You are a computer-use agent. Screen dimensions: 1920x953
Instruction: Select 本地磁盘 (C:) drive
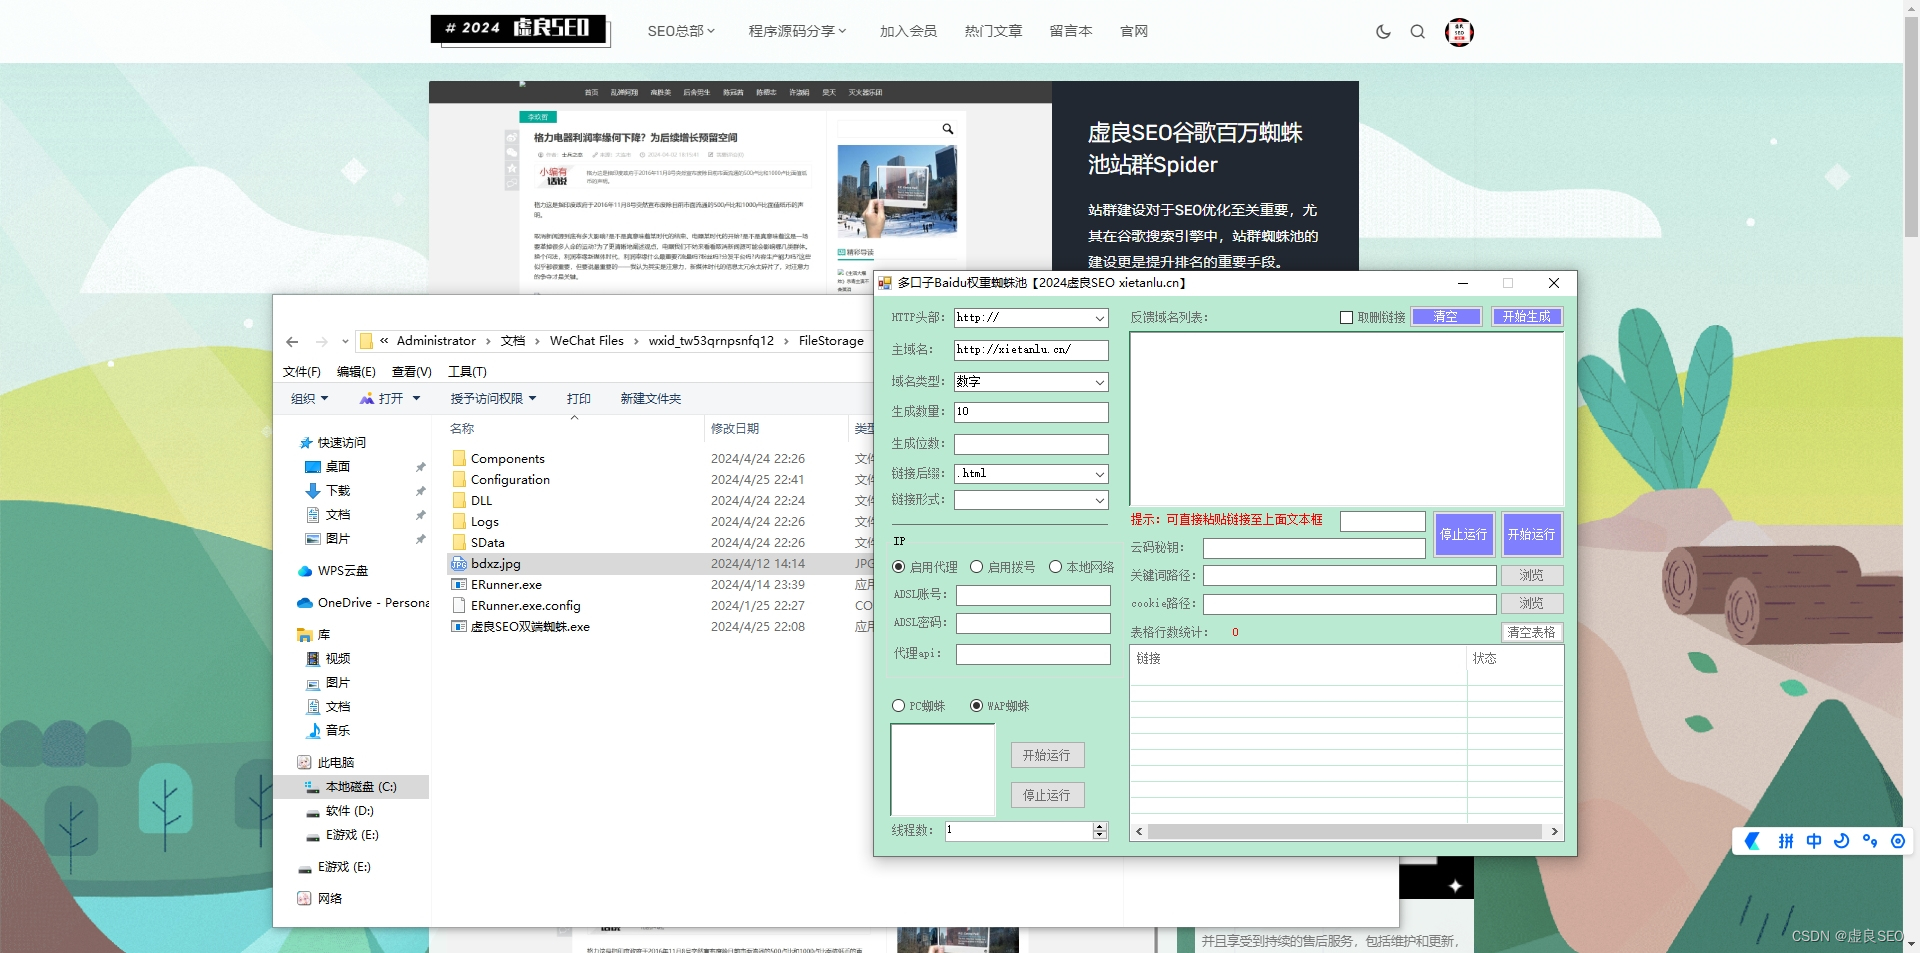click(x=350, y=787)
